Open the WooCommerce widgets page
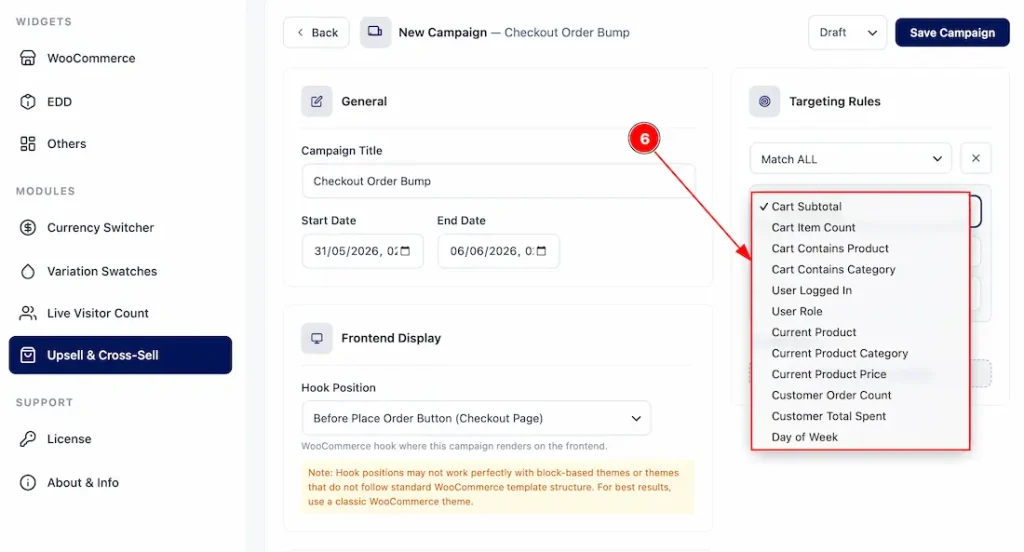This screenshot has height=552, width=1024. pyautogui.click(x=120, y=58)
